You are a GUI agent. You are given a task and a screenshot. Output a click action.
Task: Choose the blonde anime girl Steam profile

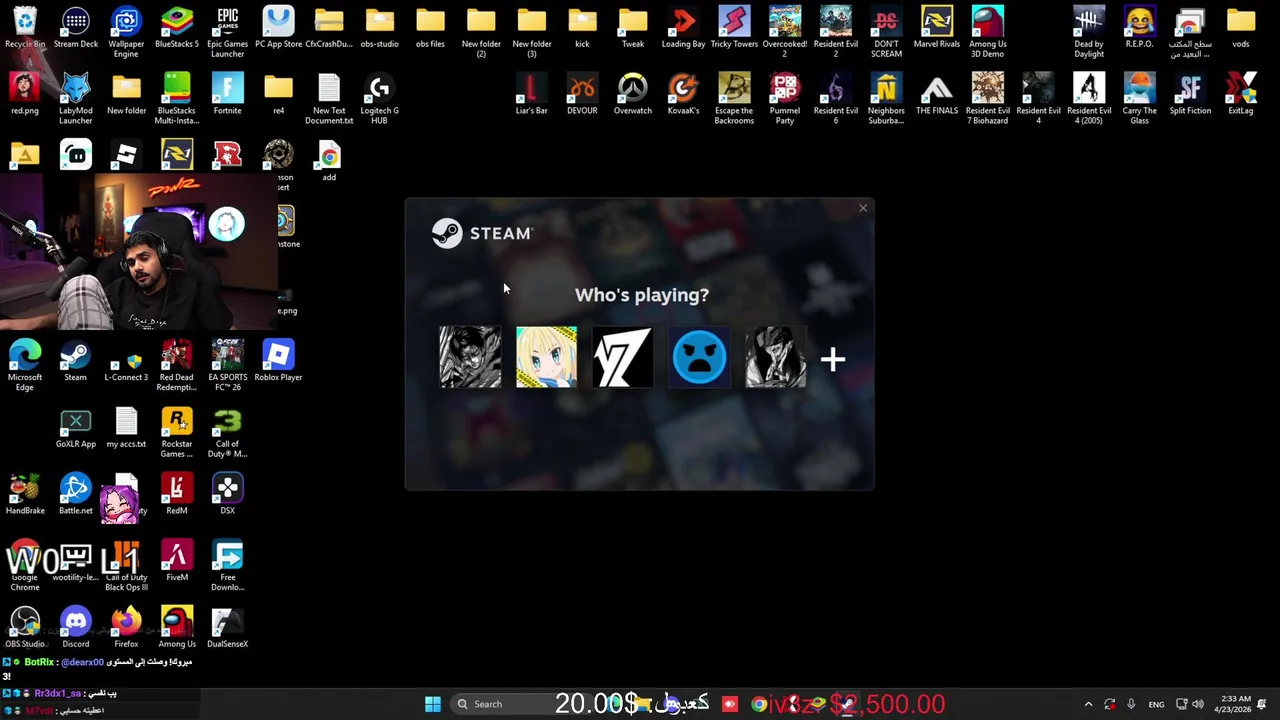point(546,357)
